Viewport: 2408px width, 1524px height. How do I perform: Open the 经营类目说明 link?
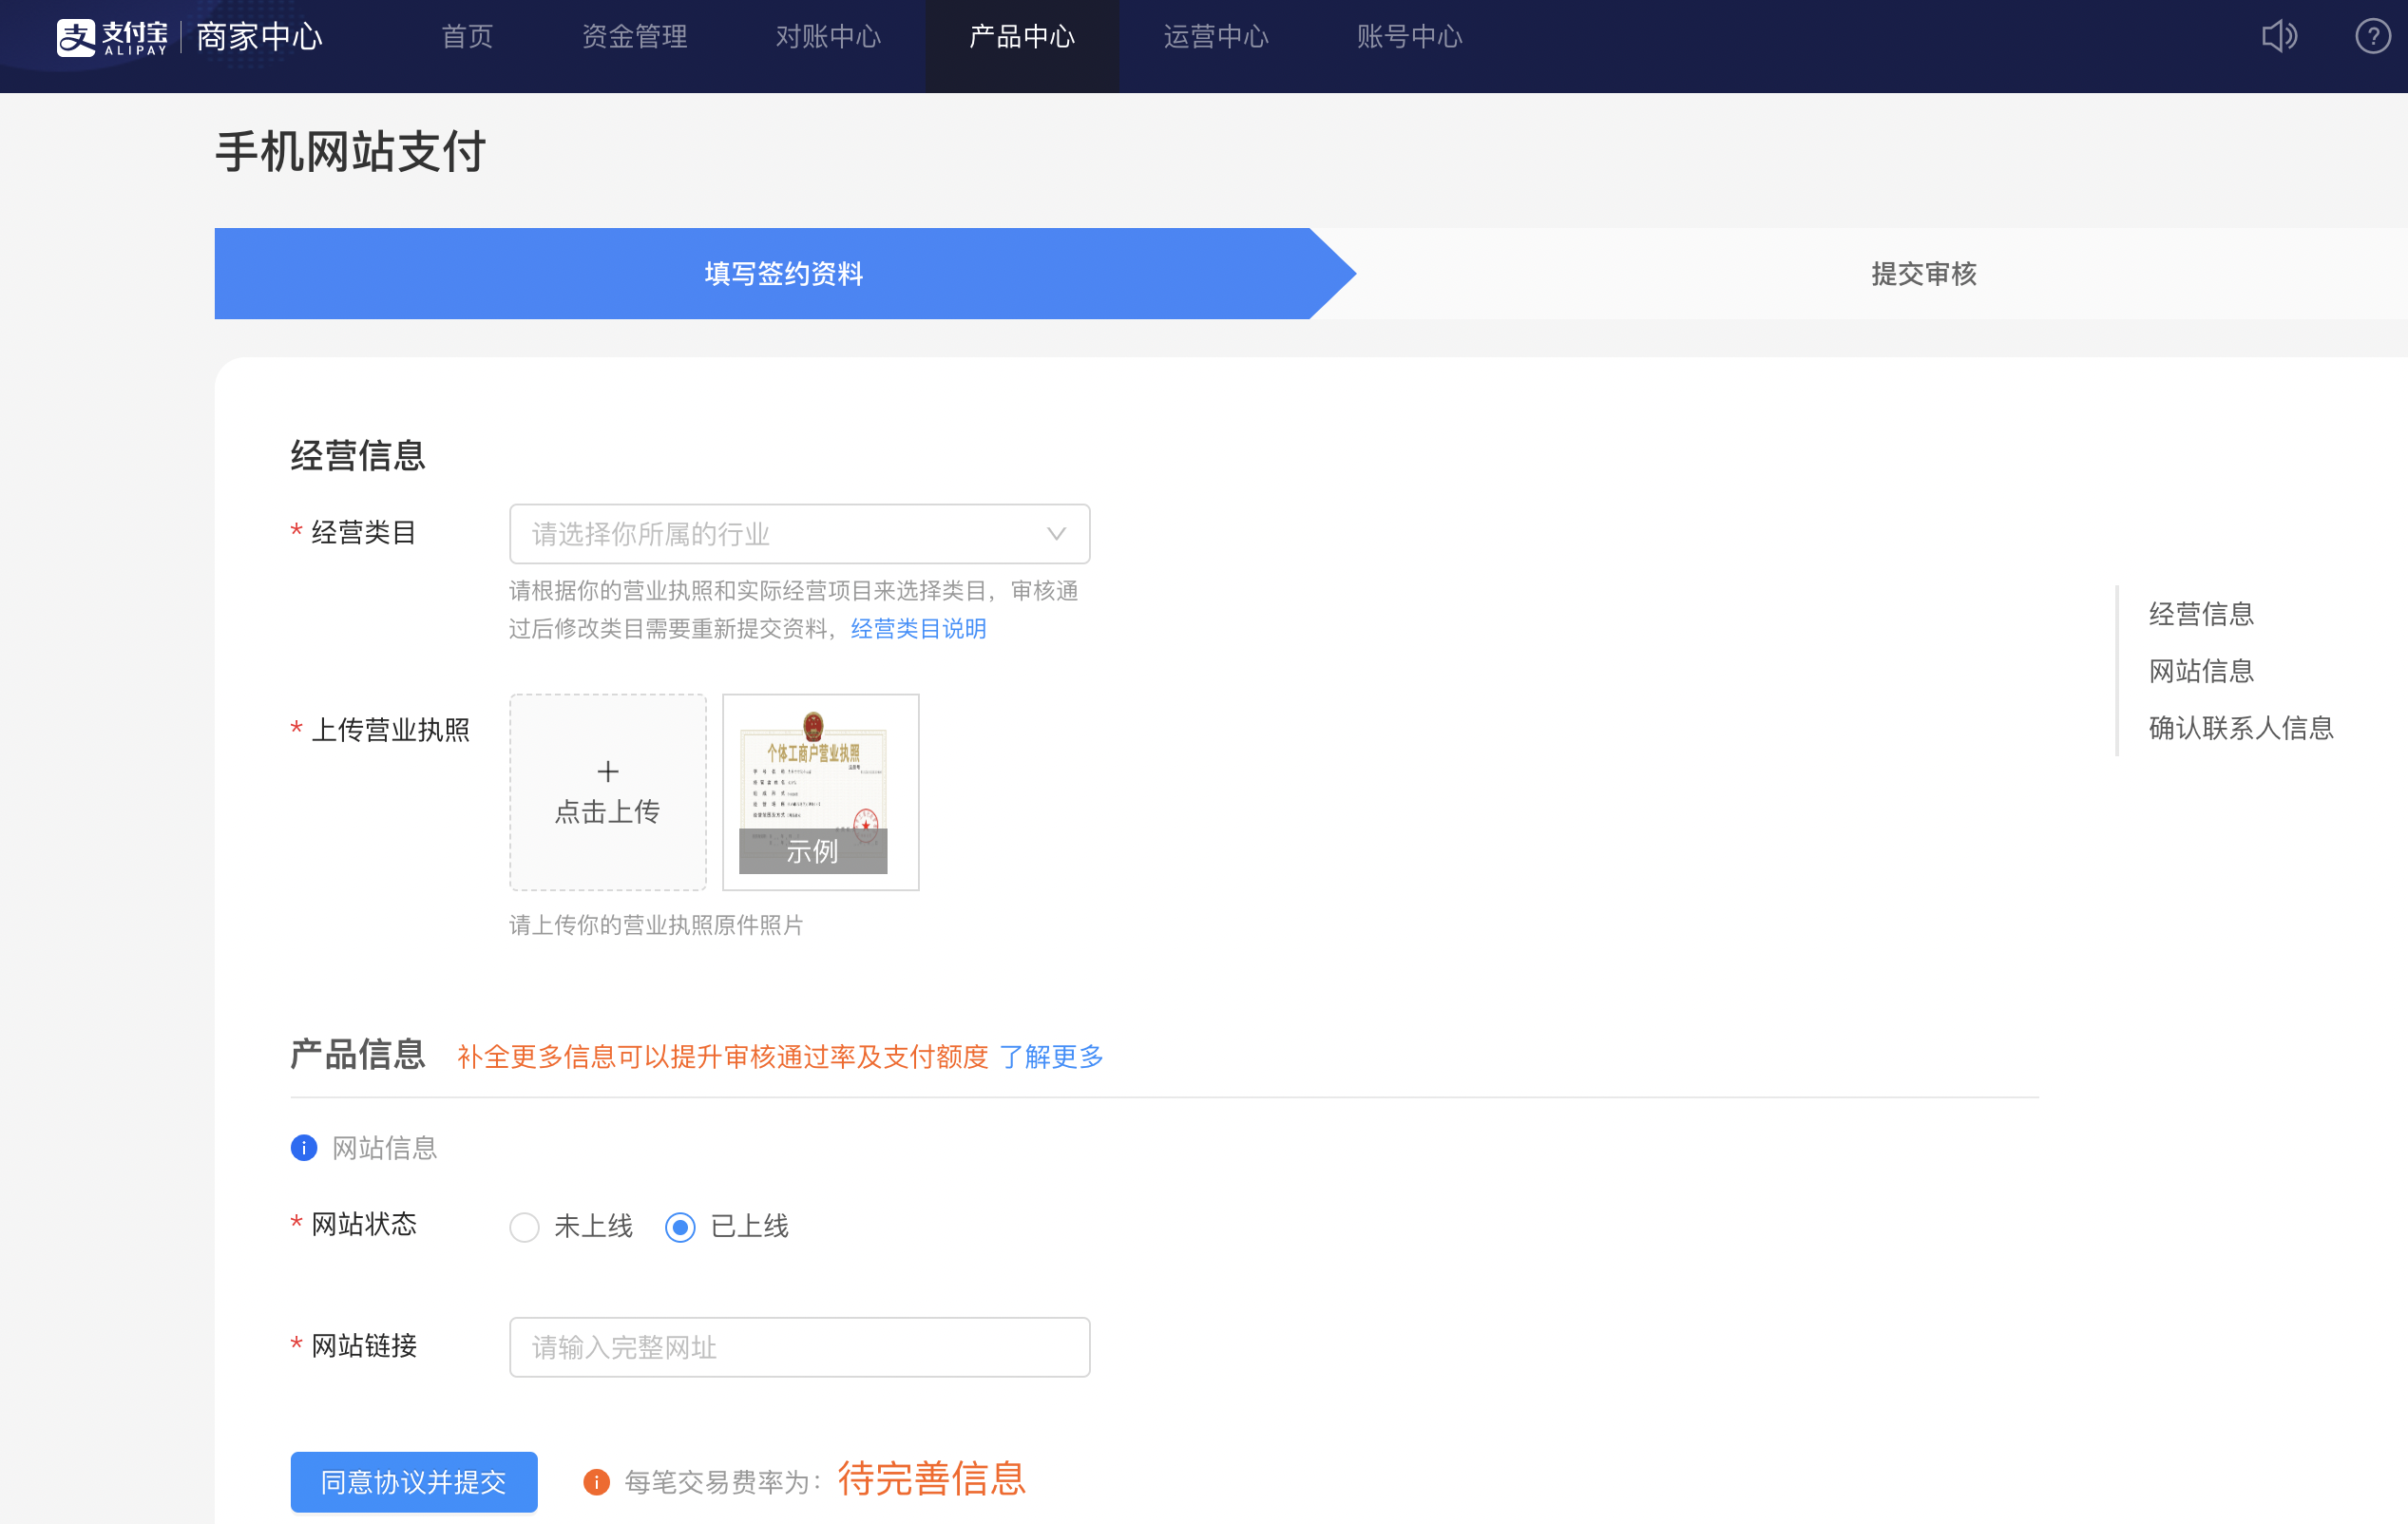click(918, 629)
